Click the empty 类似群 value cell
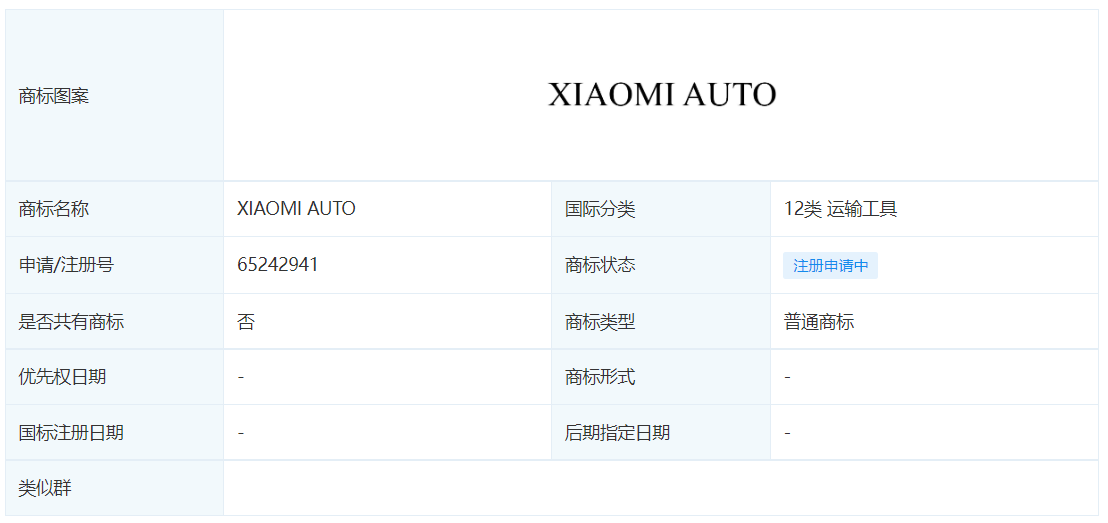Screen dimensions: 1108x523 click(x=661, y=488)
